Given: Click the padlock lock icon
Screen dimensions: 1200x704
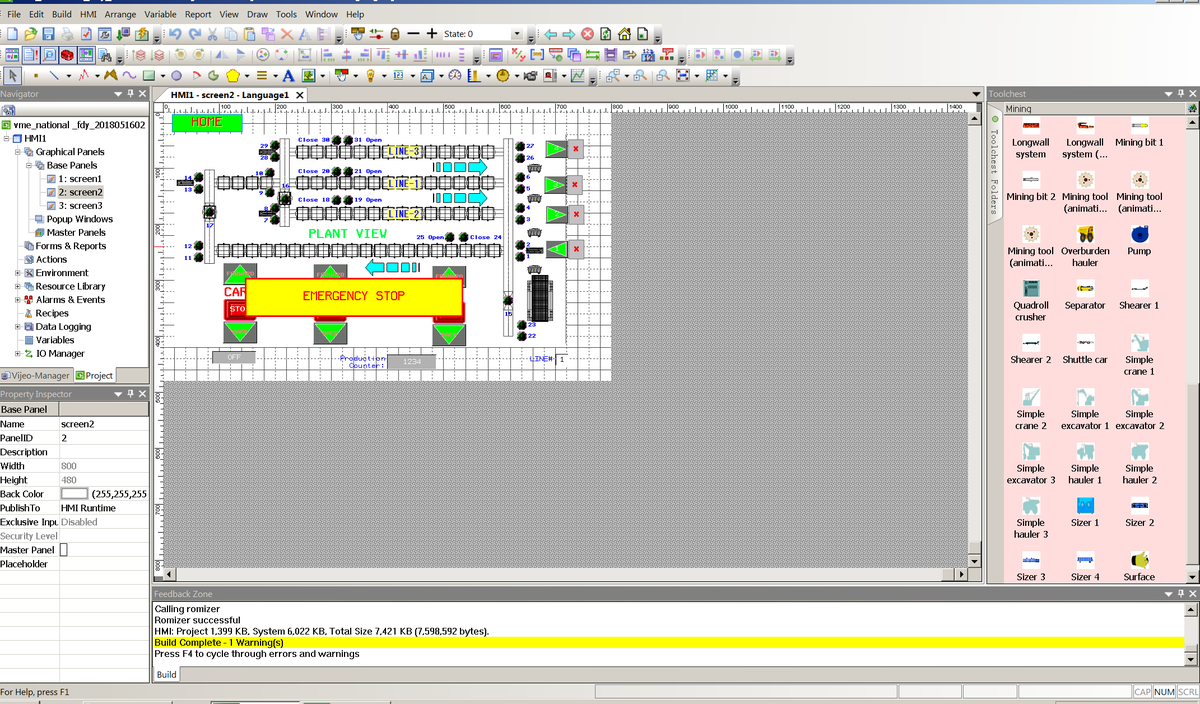Looking at the screenshot, I should coord(394,34).
